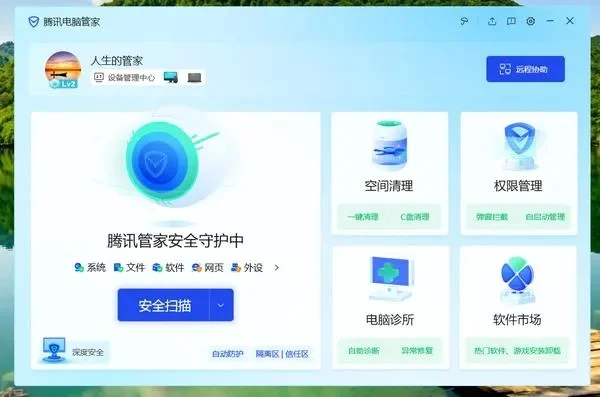The image size is (600, 397).
Task: Open the settings gear icon
Action: tap(530, 21)
